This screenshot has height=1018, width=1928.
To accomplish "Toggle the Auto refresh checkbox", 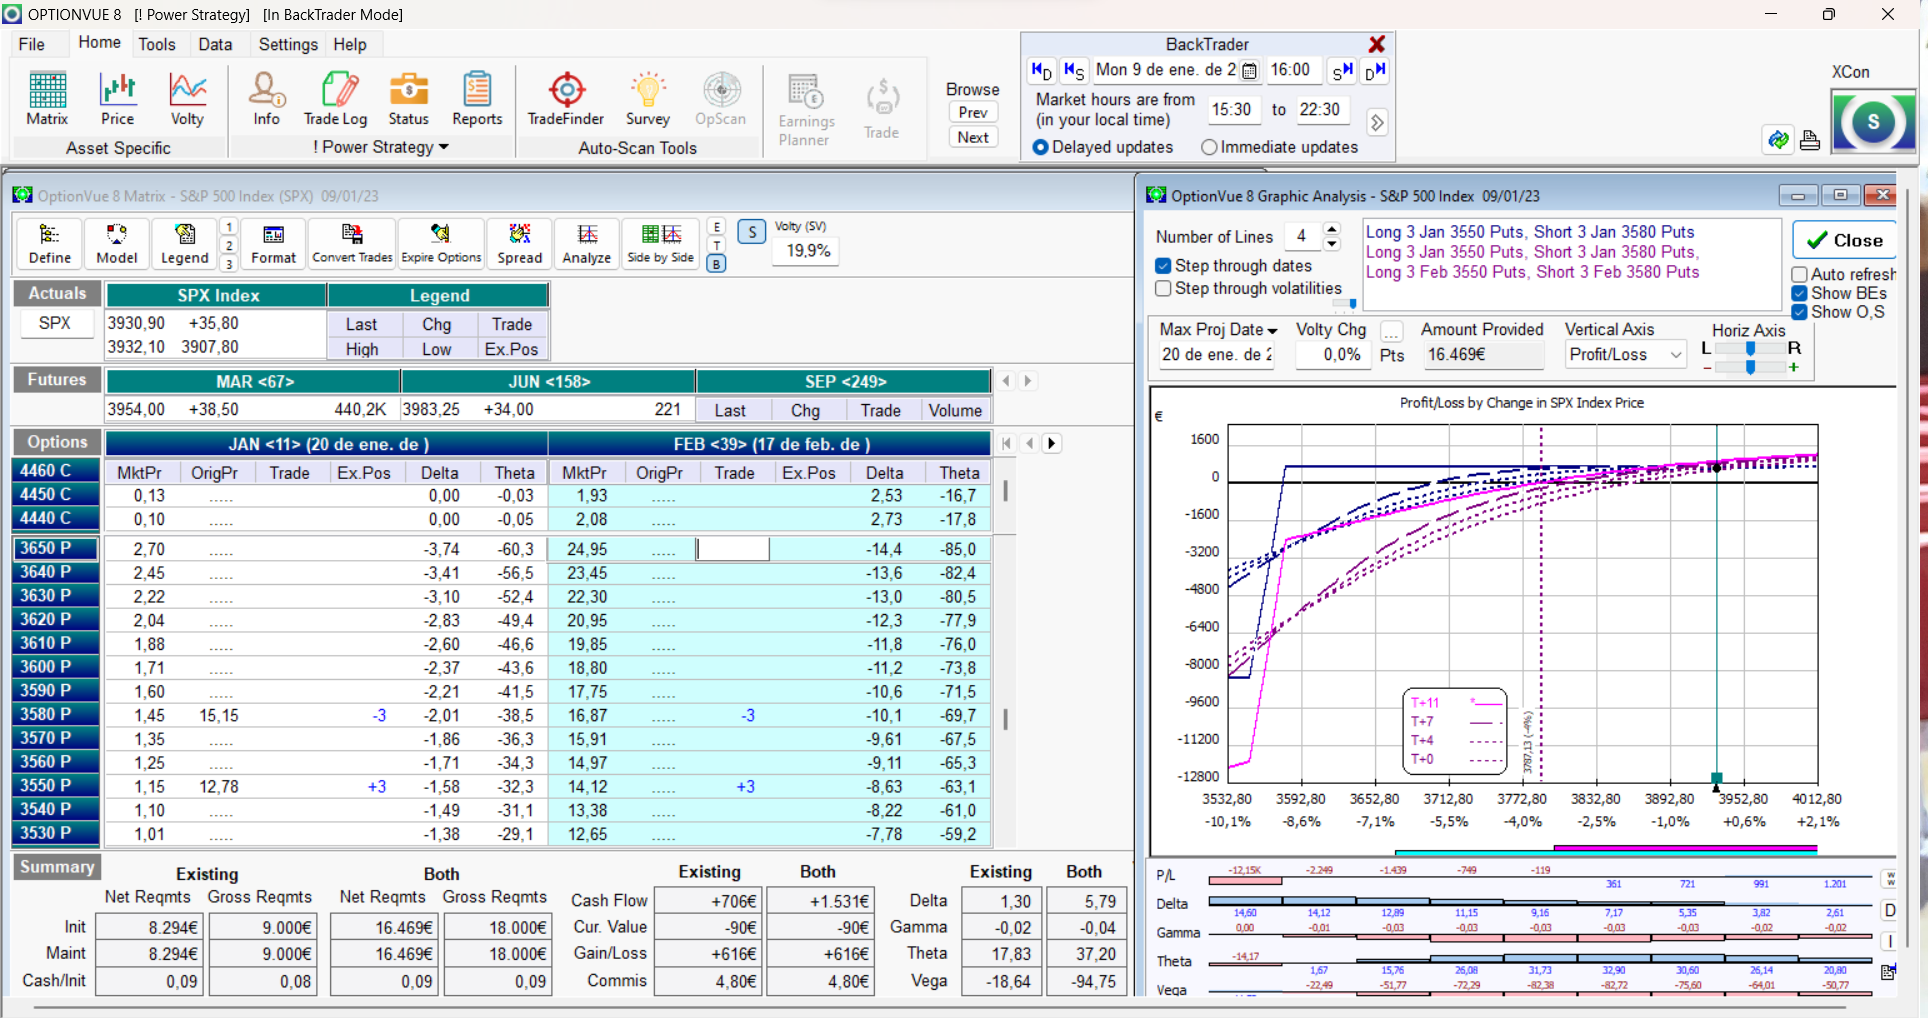I will click(x=1800, y=274).
